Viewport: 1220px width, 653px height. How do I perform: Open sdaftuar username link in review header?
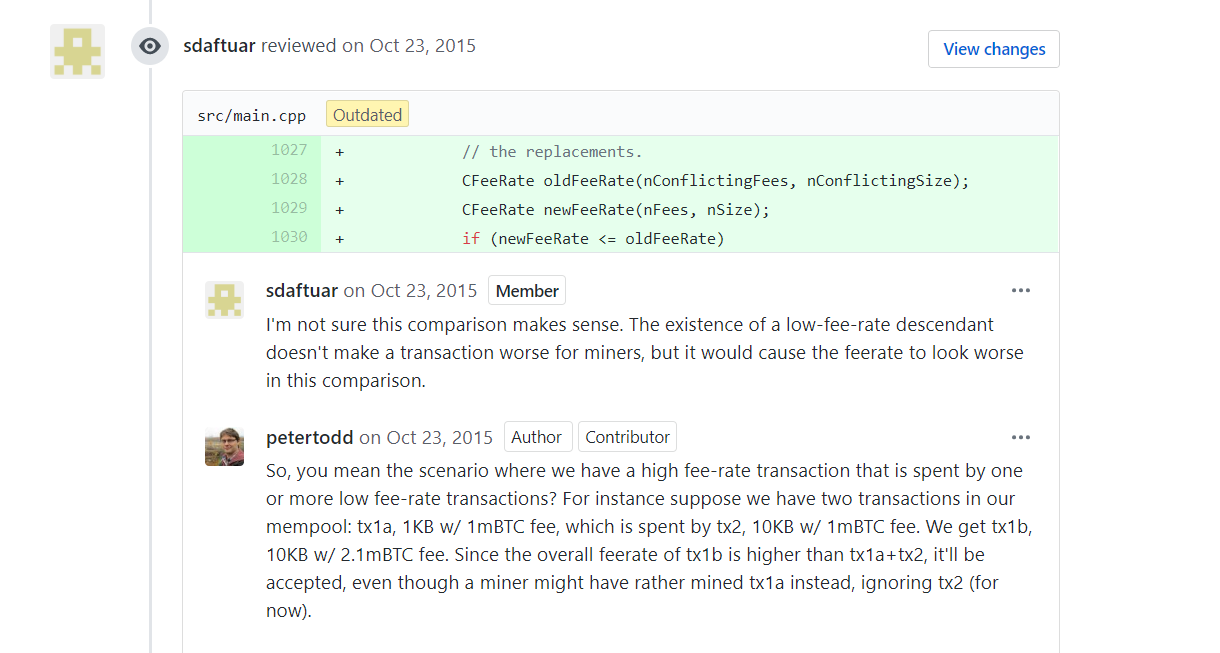[220, 46]
